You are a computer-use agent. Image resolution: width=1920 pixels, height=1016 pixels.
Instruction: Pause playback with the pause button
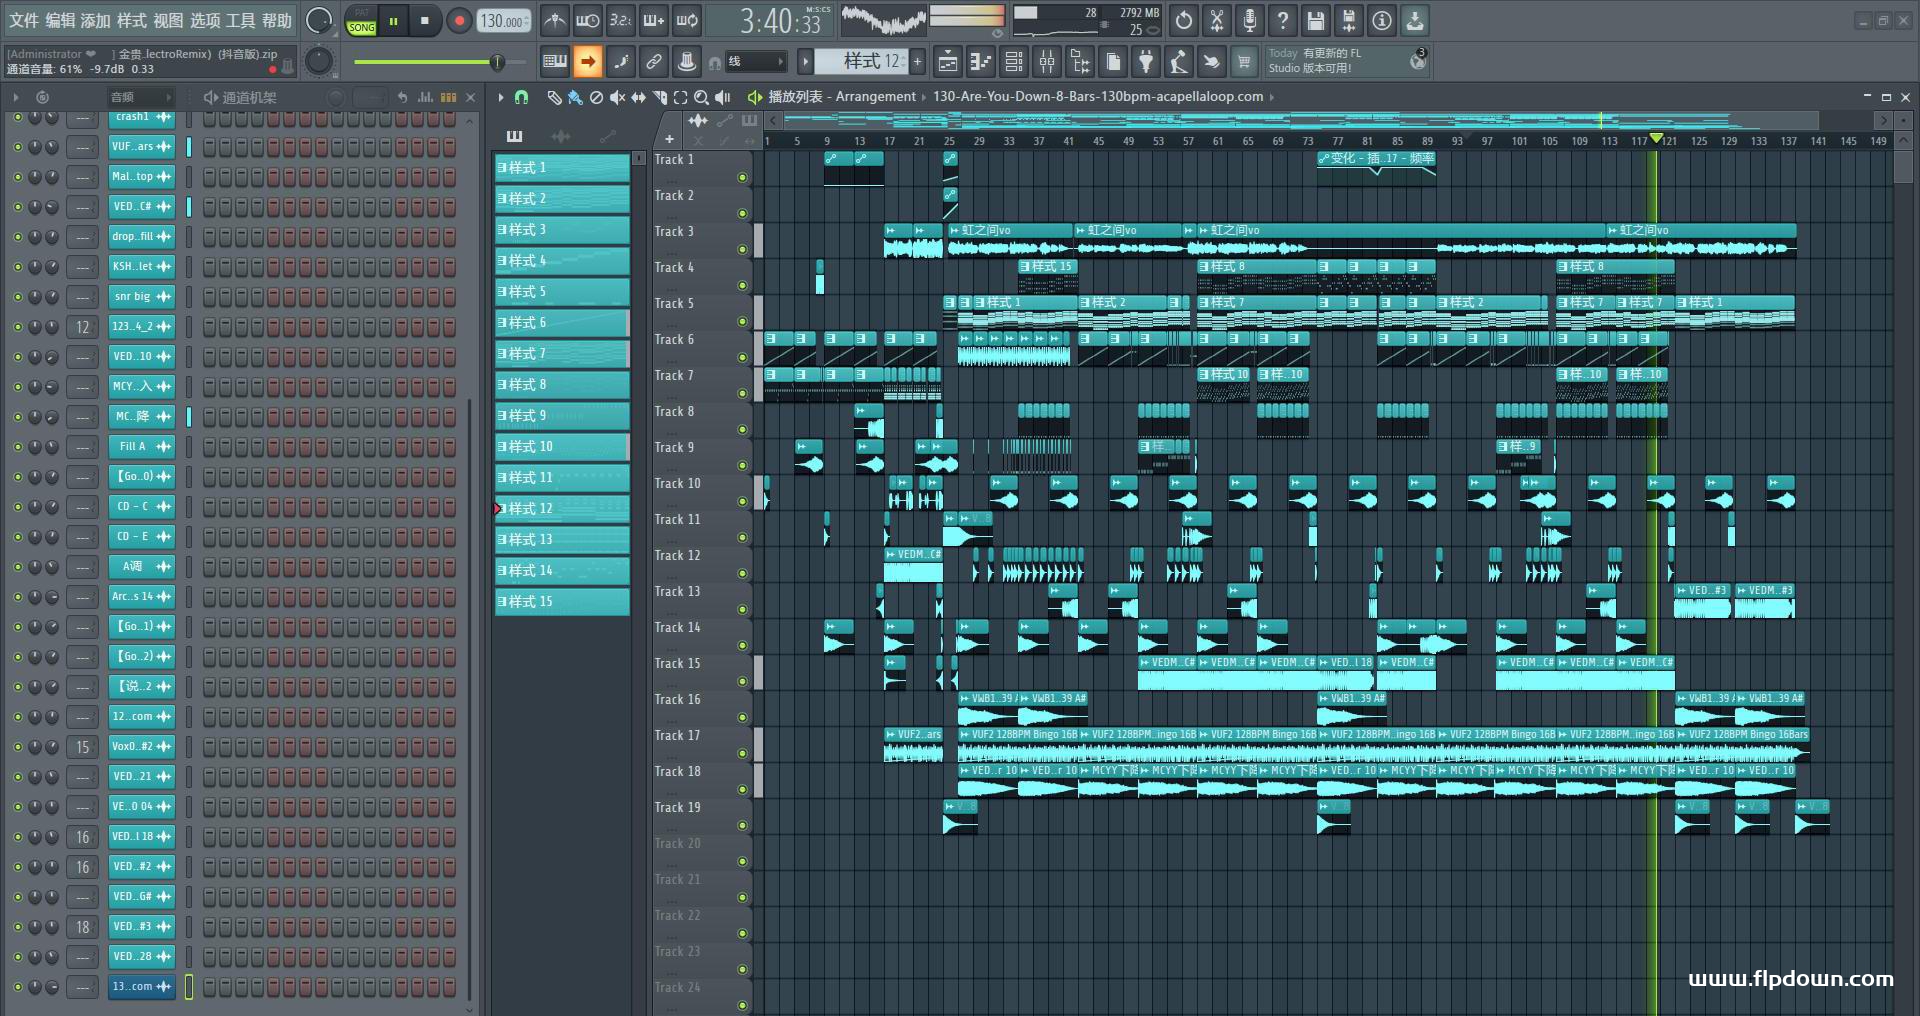[x=394, y=21]
